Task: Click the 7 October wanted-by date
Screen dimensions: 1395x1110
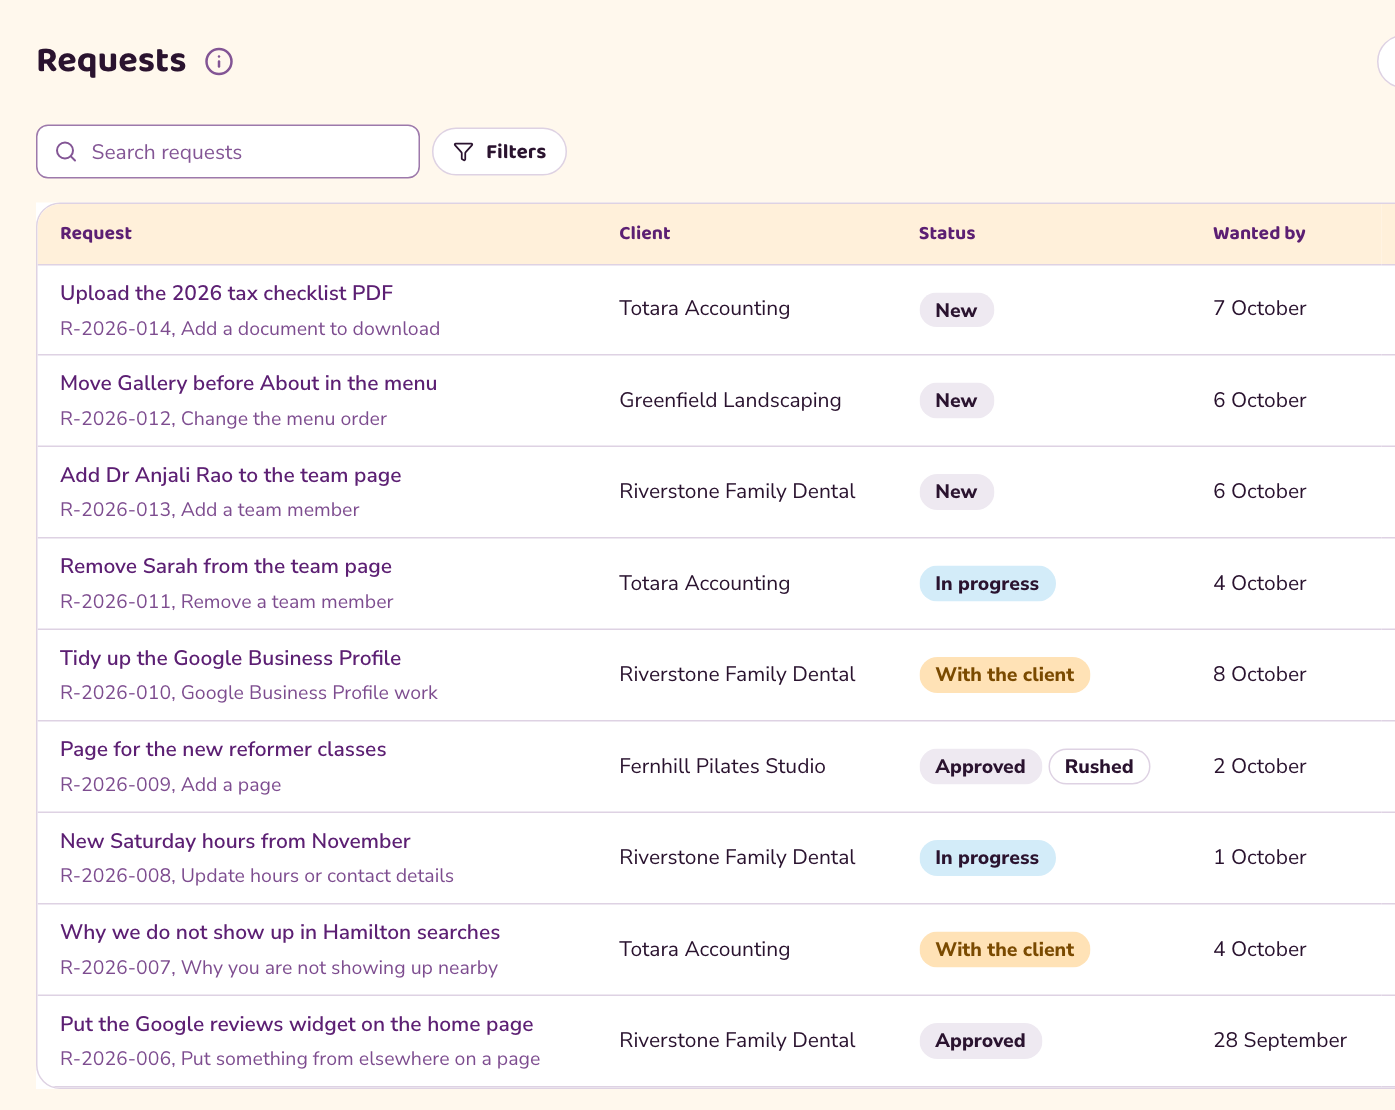Action: [x=1259, y=308]
